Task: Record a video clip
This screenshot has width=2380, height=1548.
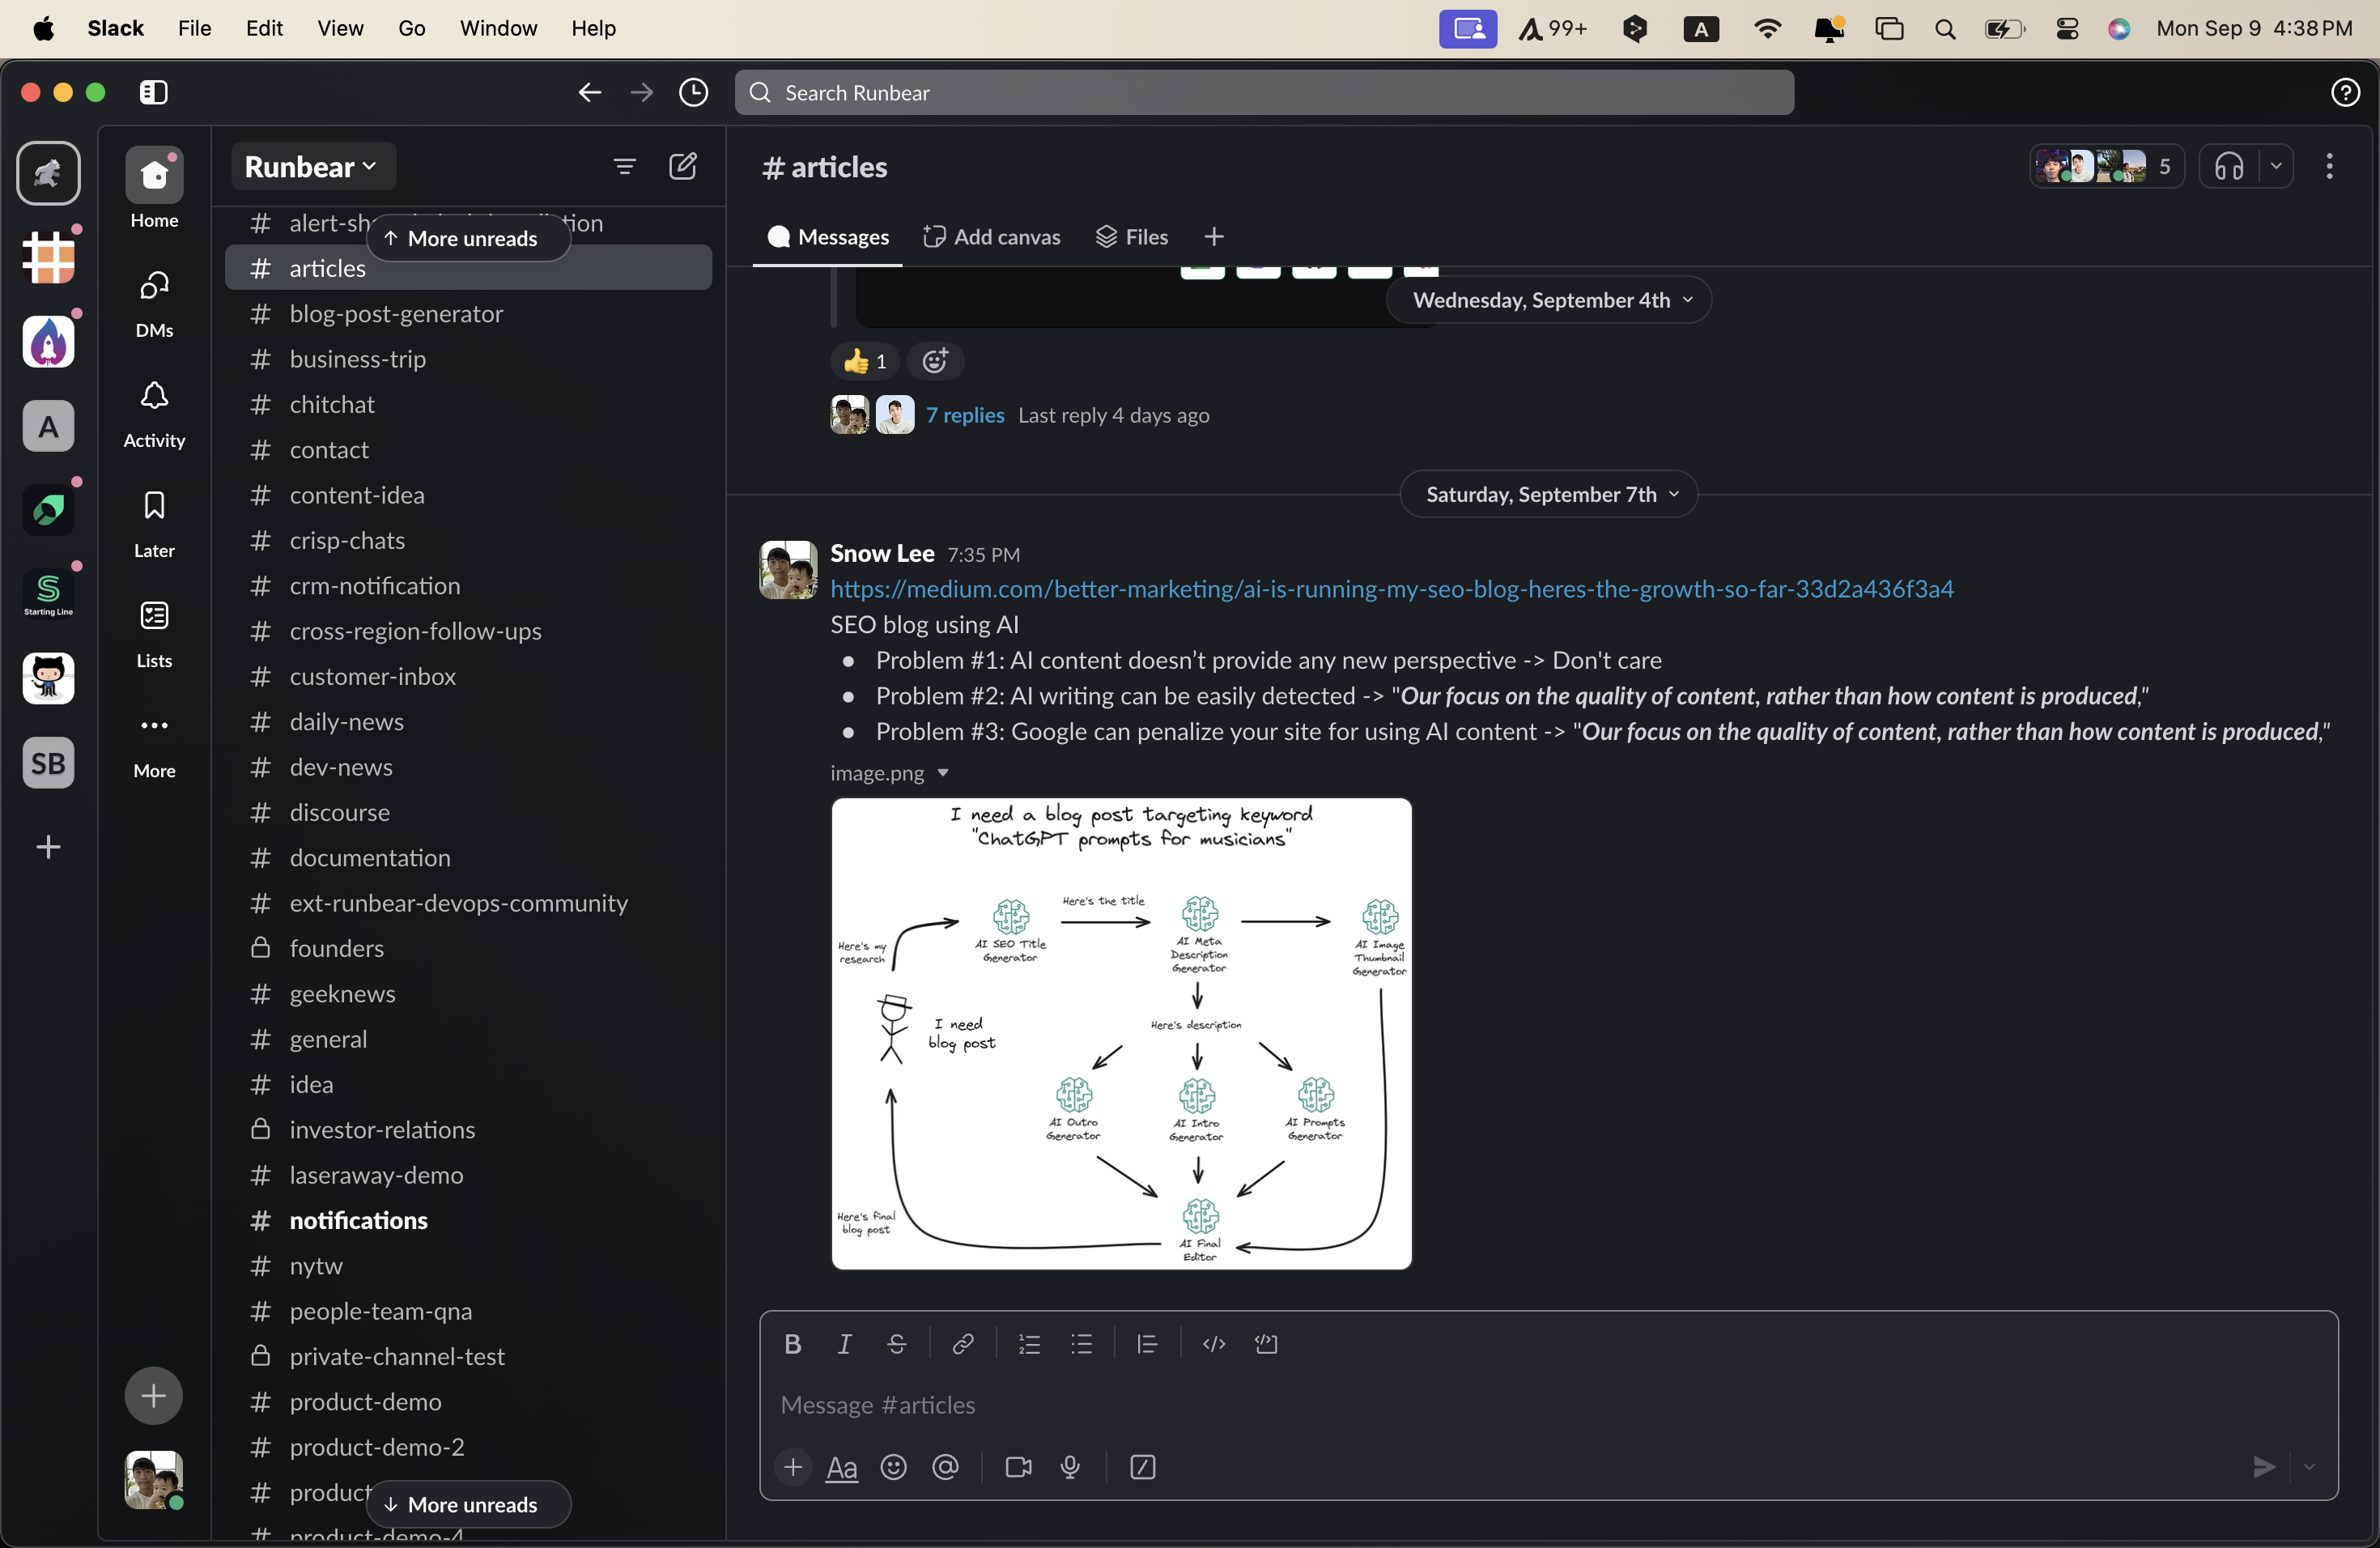Action: coord(1018,1467)
